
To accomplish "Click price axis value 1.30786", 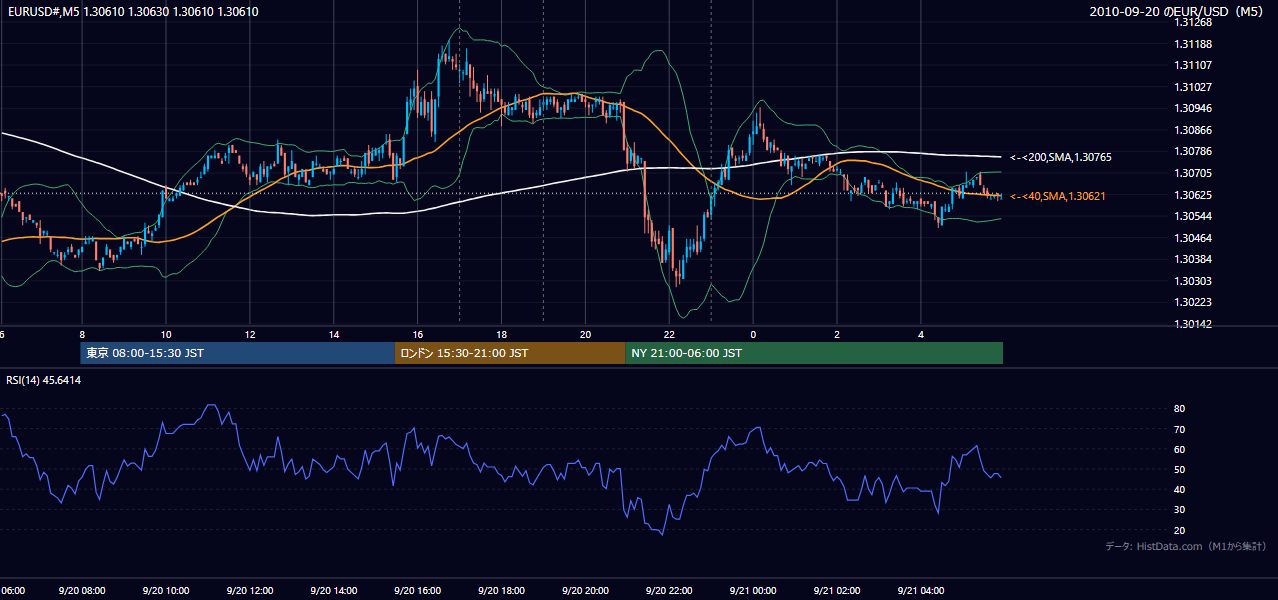I will click(x=1194, y=151).
